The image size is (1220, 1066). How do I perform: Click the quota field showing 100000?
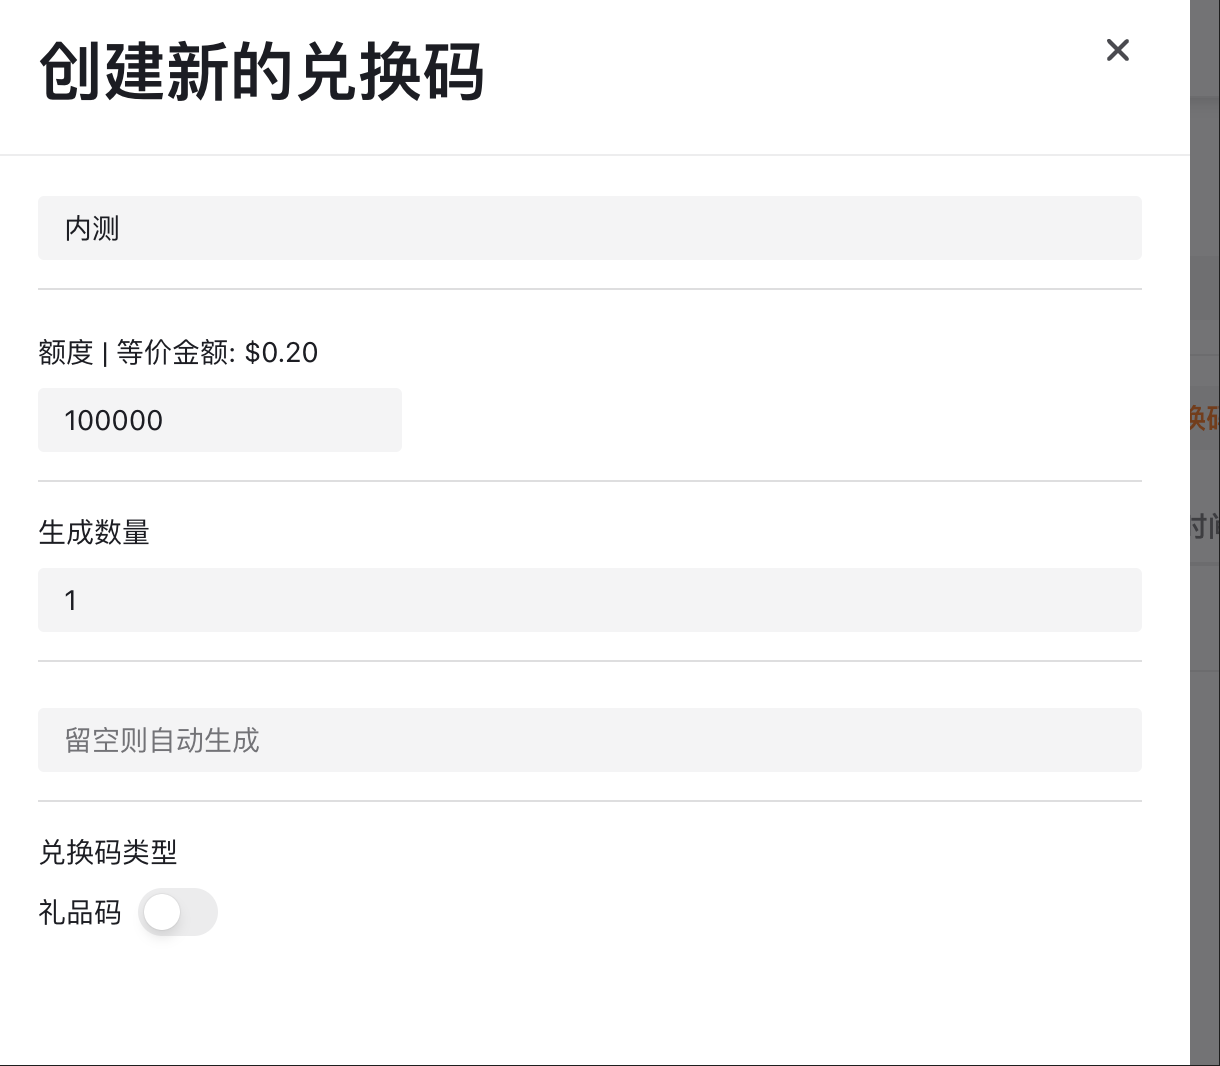[220, 420]
